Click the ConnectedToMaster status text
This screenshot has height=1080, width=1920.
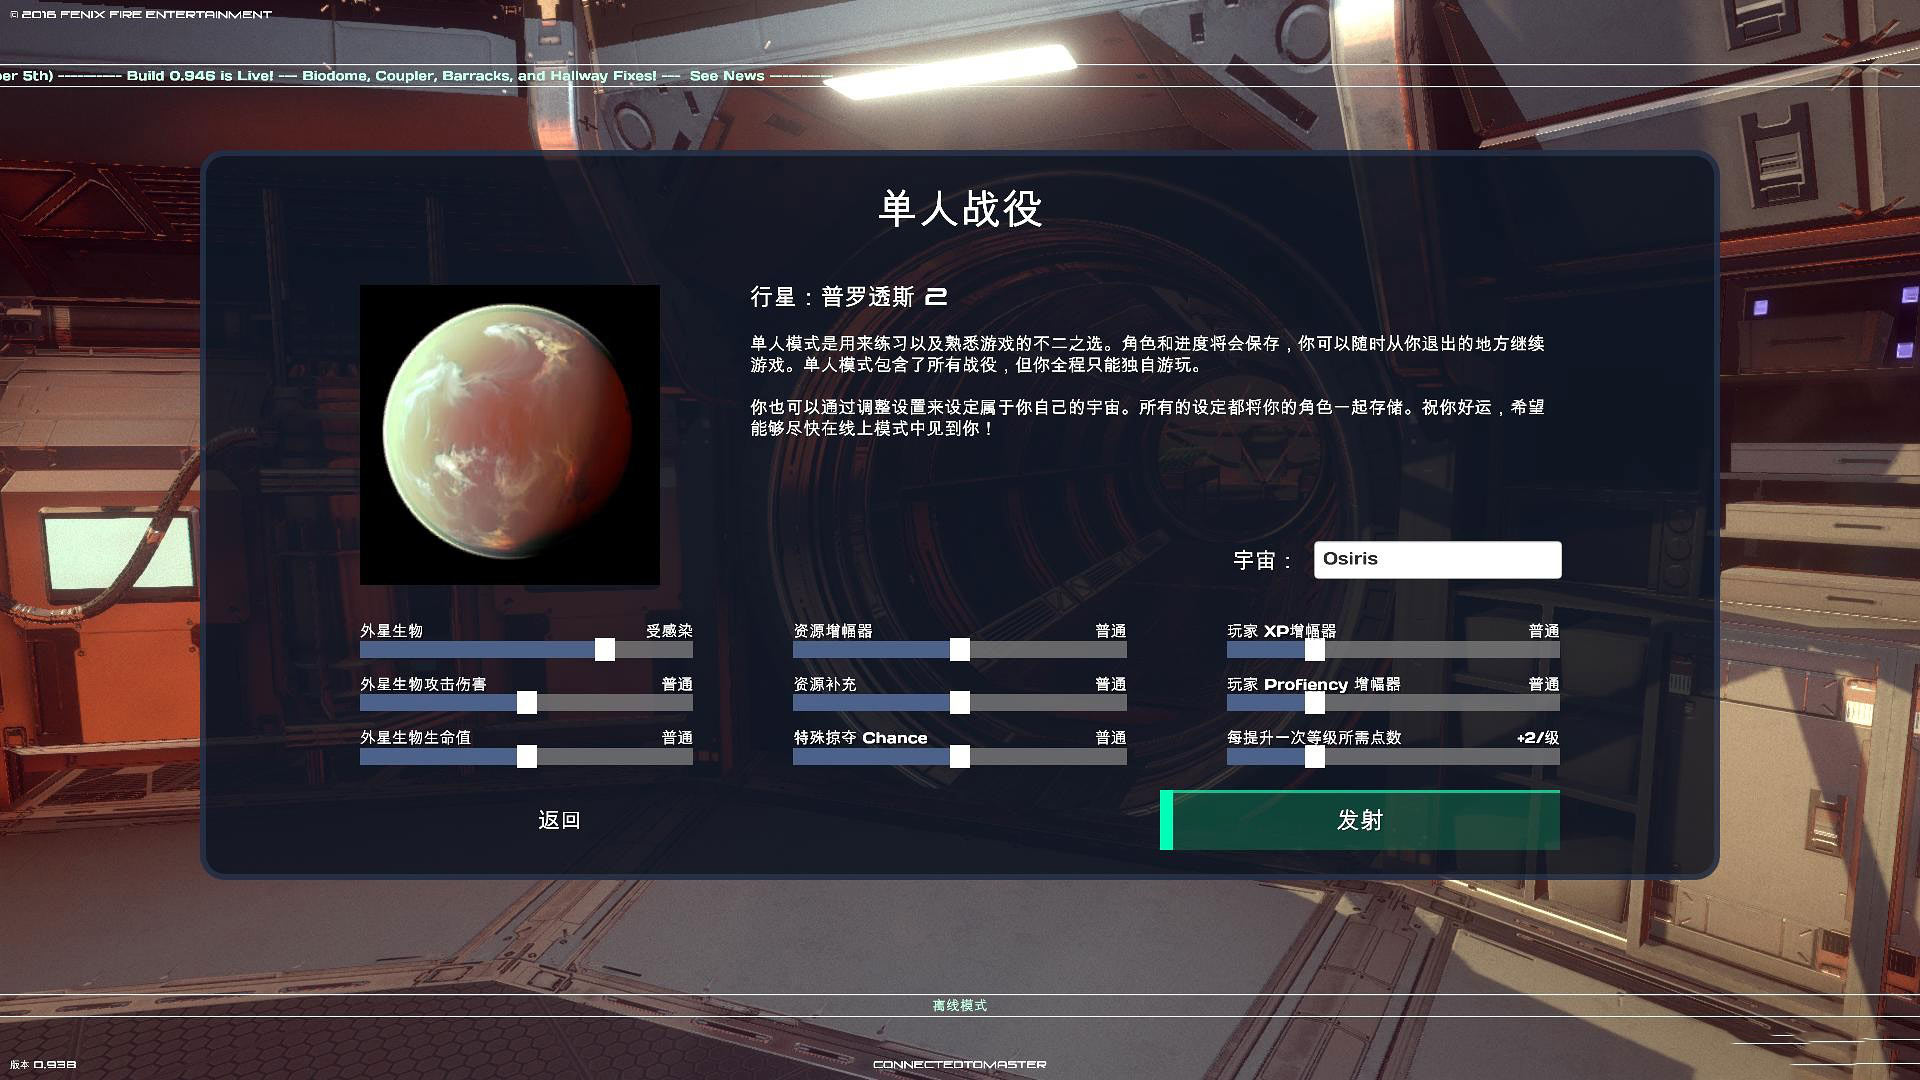(960, 1065)
